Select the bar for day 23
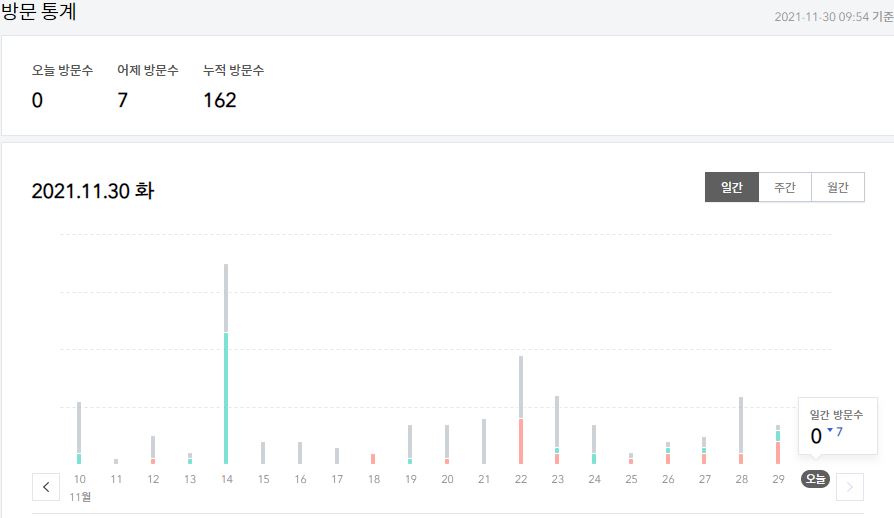The width and height of the screenshot is (894, 518). pos(557,430)
